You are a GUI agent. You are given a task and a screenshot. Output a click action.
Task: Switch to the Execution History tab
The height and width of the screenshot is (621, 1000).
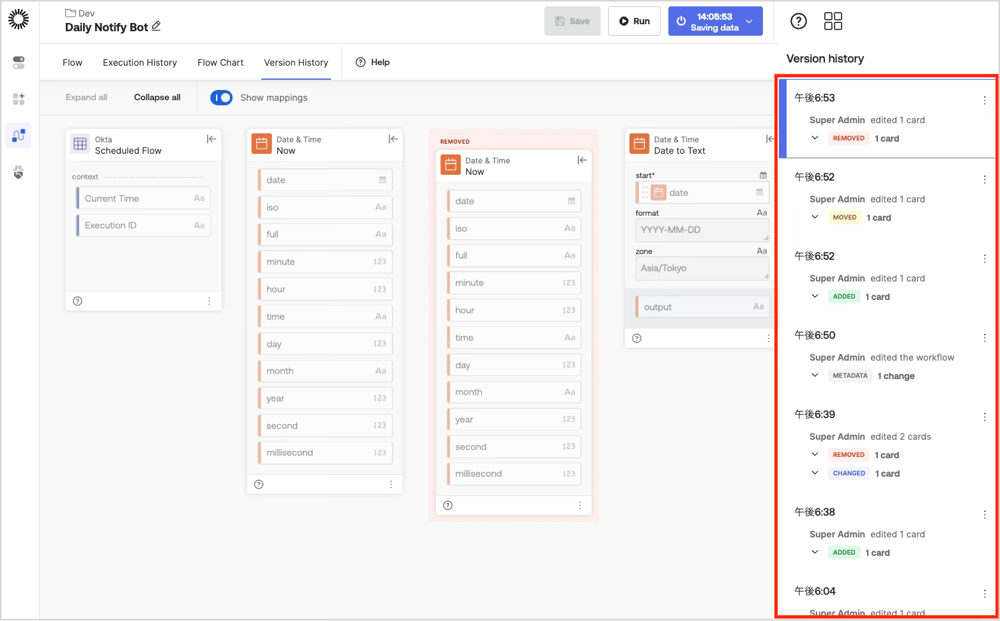(140, 62)
